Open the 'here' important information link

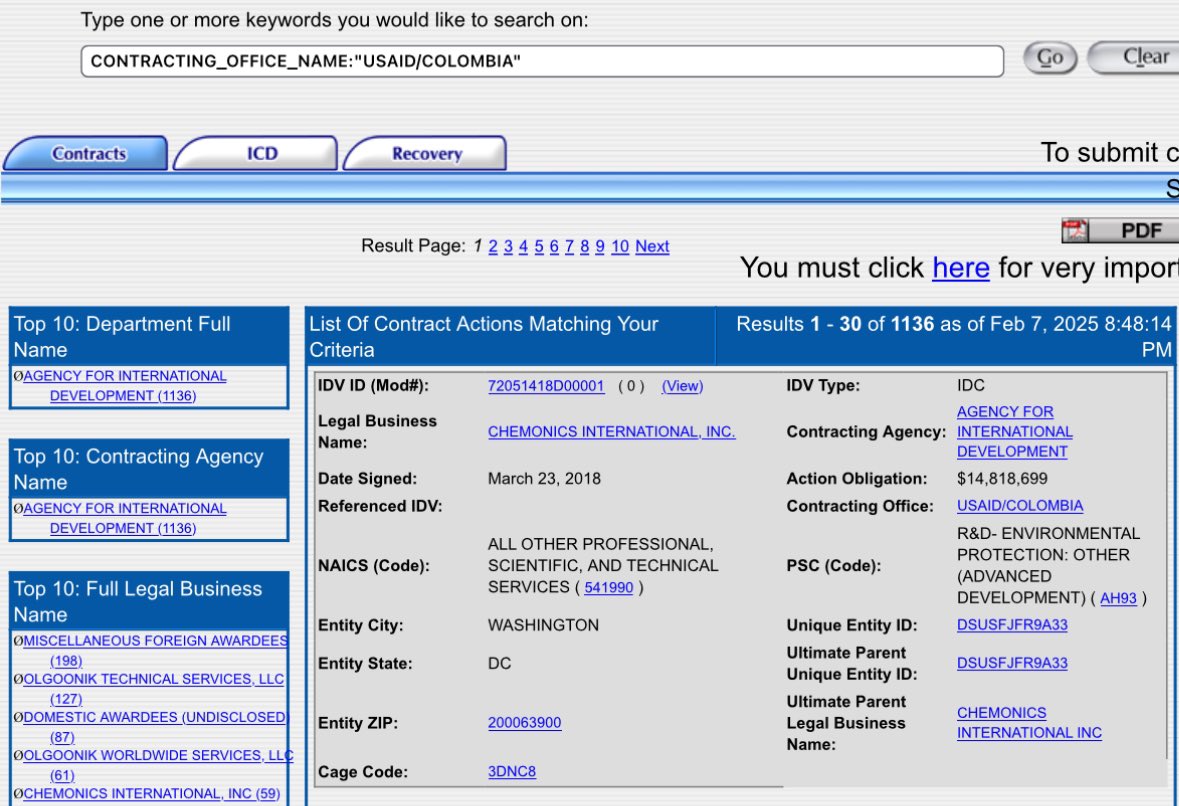tap(960, 268)
